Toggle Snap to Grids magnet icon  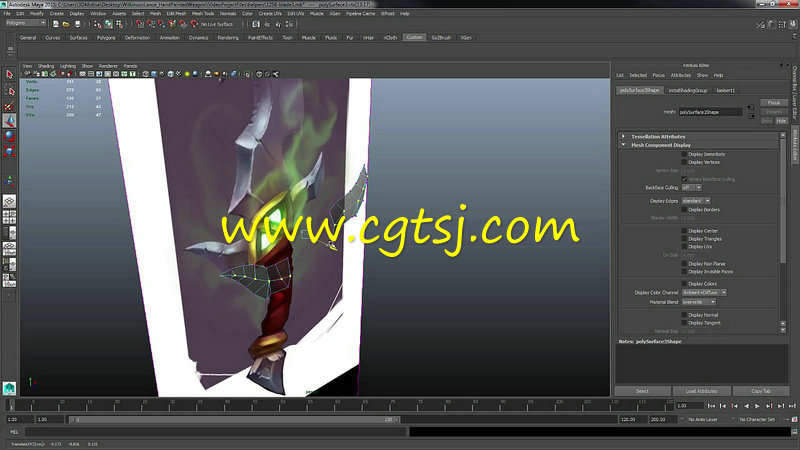click(140, 24)
